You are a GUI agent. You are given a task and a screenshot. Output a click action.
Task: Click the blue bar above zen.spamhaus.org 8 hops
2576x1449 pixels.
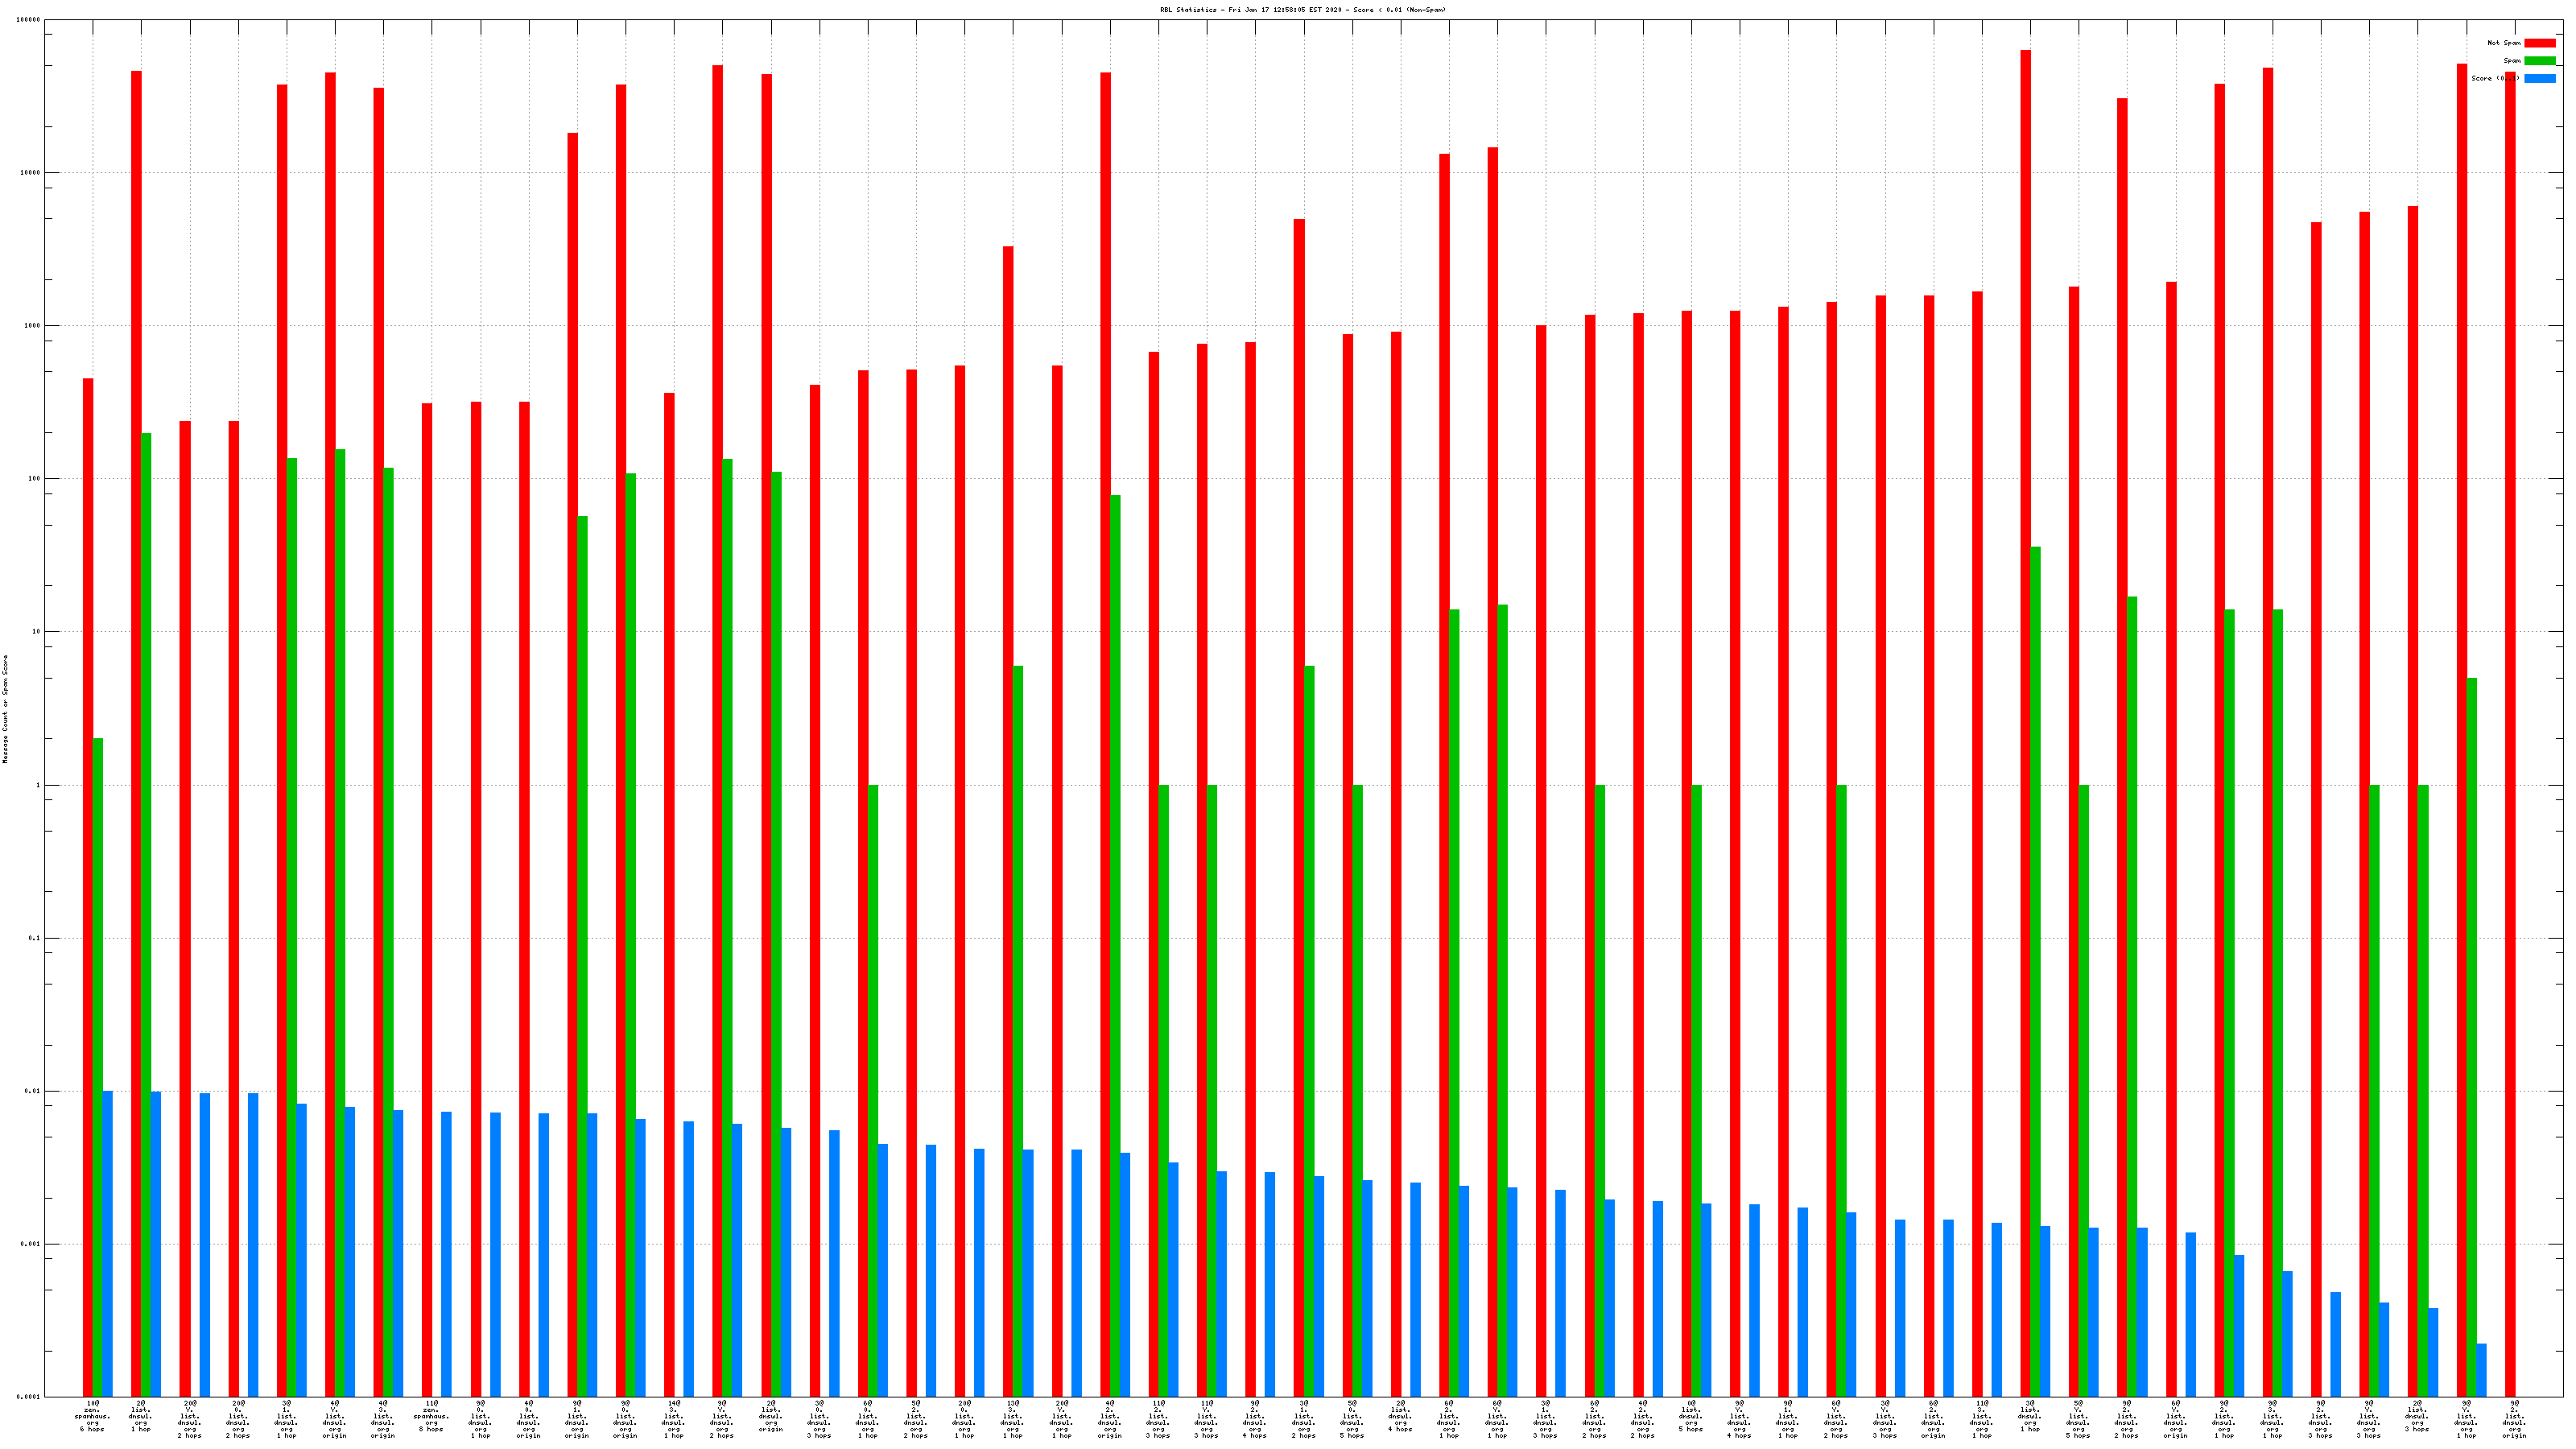click(446, 1254)
